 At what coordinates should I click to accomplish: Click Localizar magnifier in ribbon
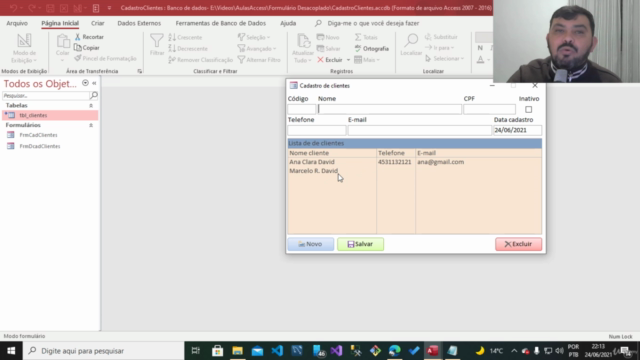point(411,41)
